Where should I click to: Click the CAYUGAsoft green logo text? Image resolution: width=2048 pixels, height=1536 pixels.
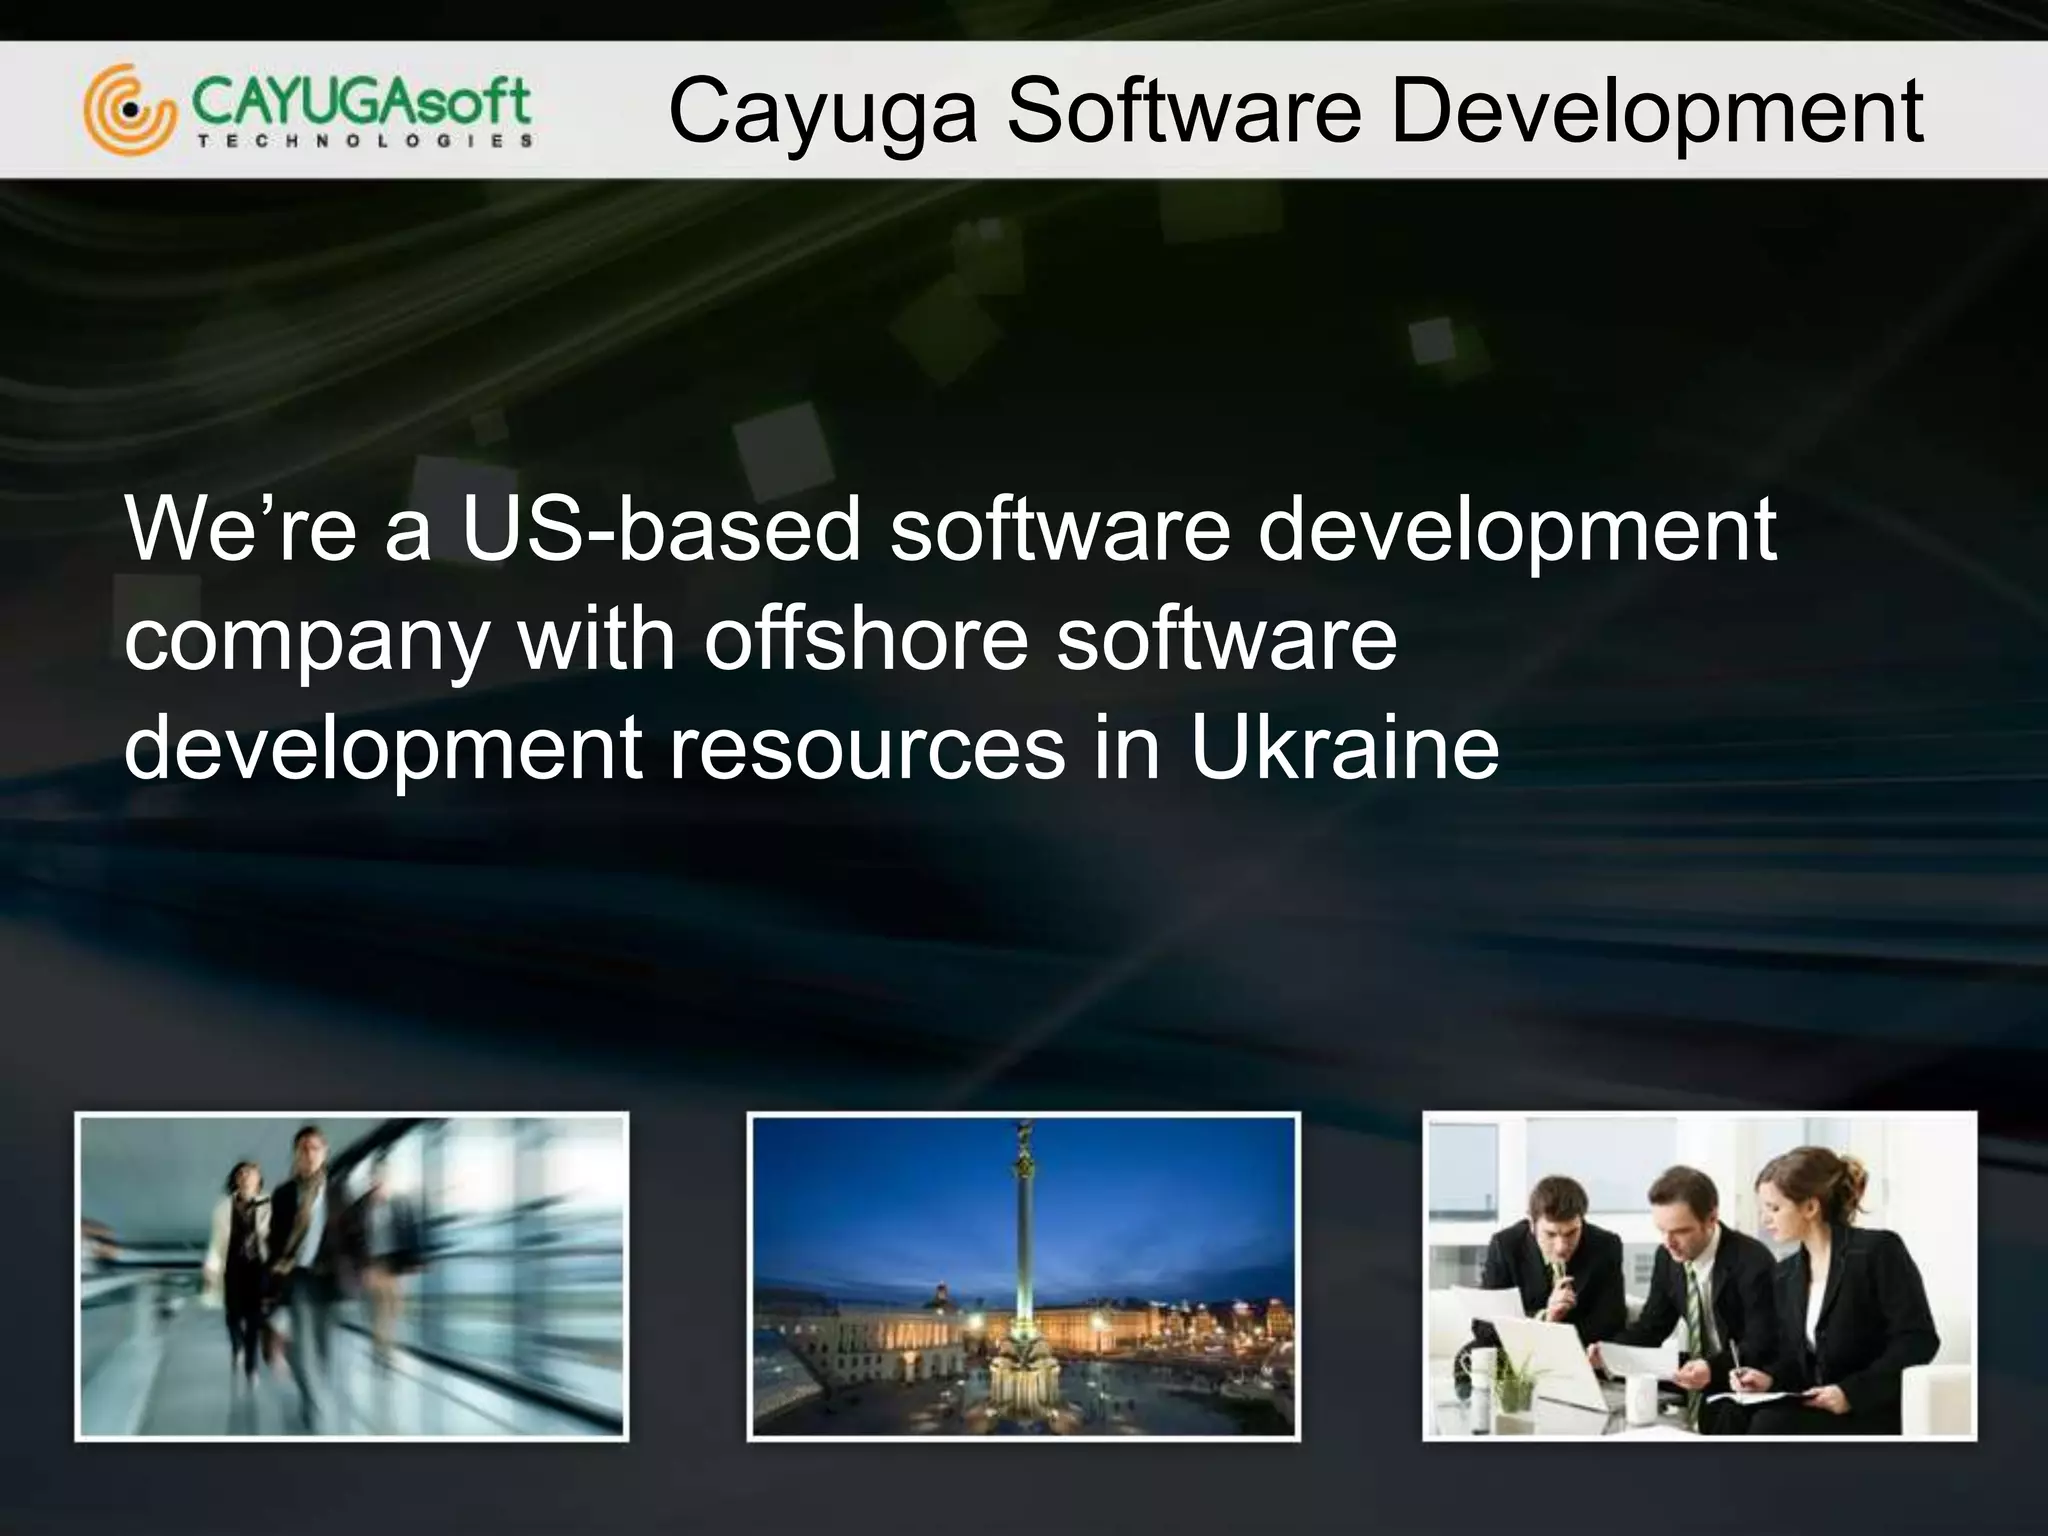click(x=360, y=101)
